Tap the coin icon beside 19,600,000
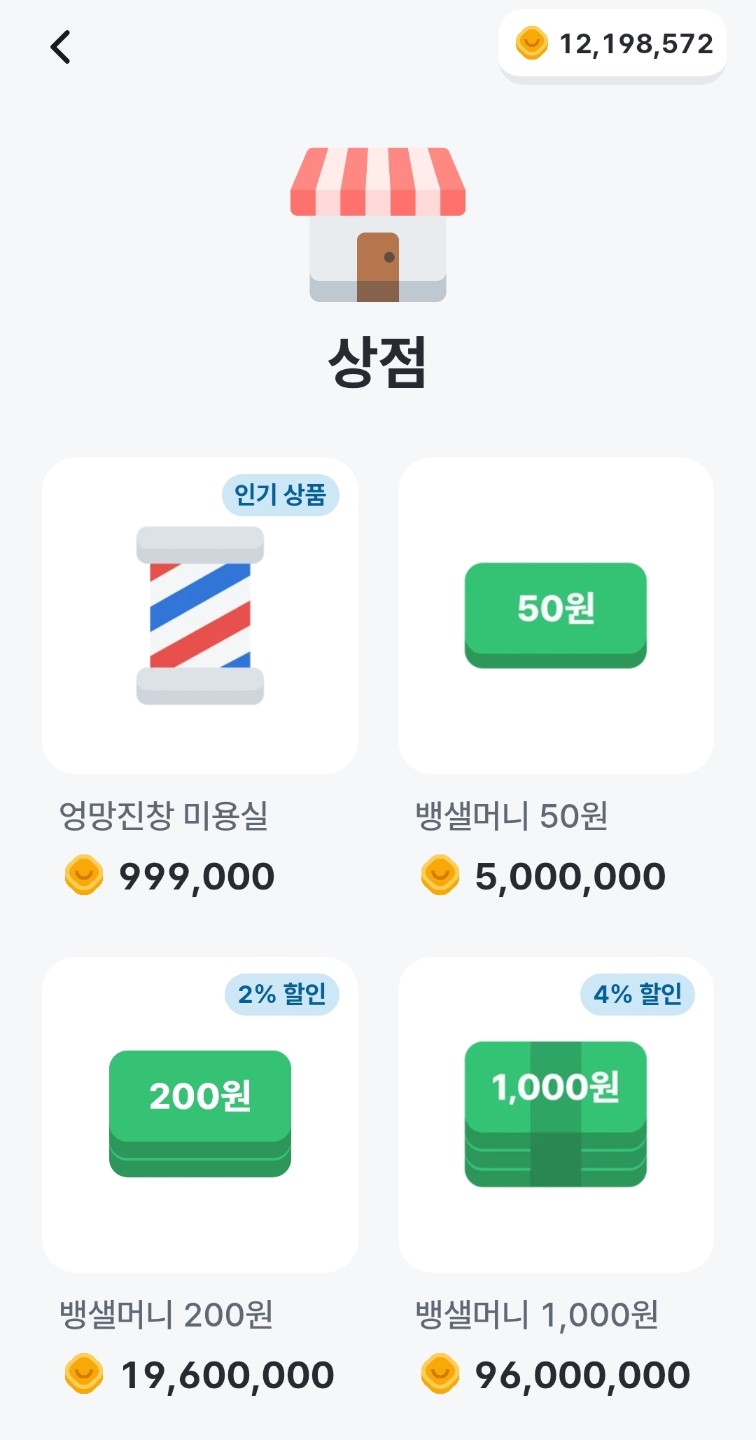This screenshot has width=756, height=1440. point(84,1375)
